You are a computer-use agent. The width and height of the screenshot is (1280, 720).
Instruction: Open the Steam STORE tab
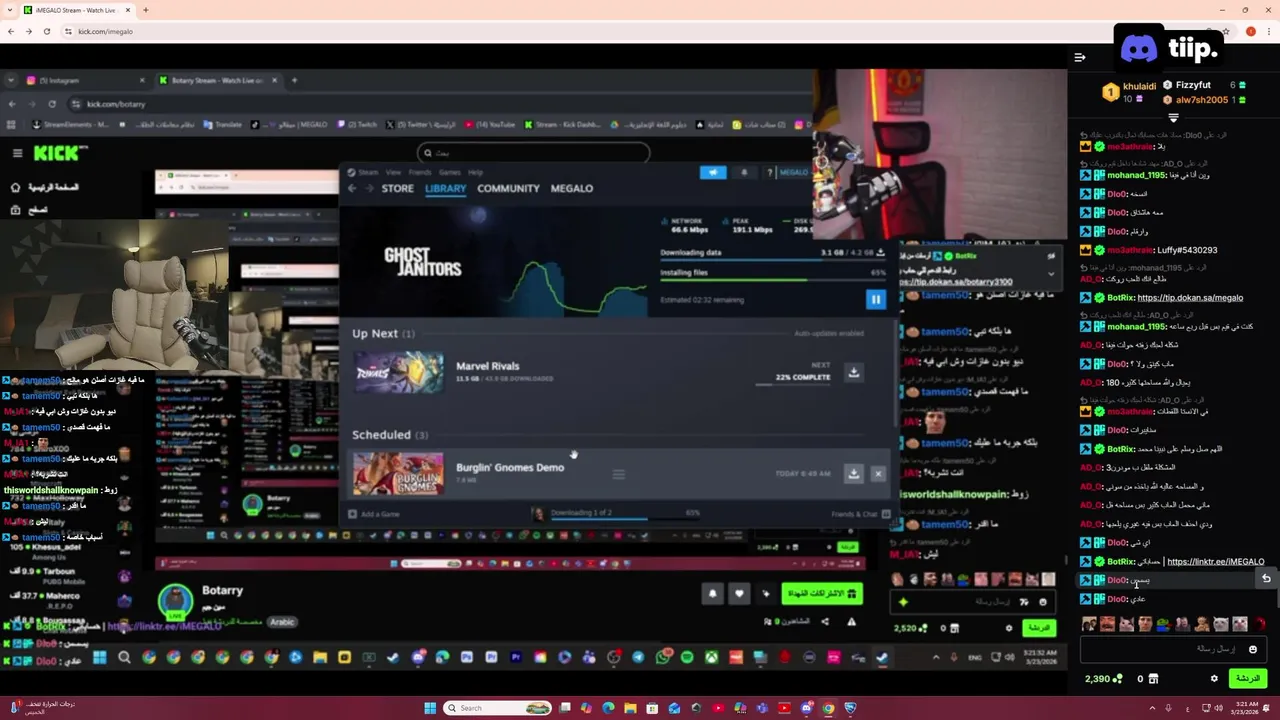click(x=397, y=188)
